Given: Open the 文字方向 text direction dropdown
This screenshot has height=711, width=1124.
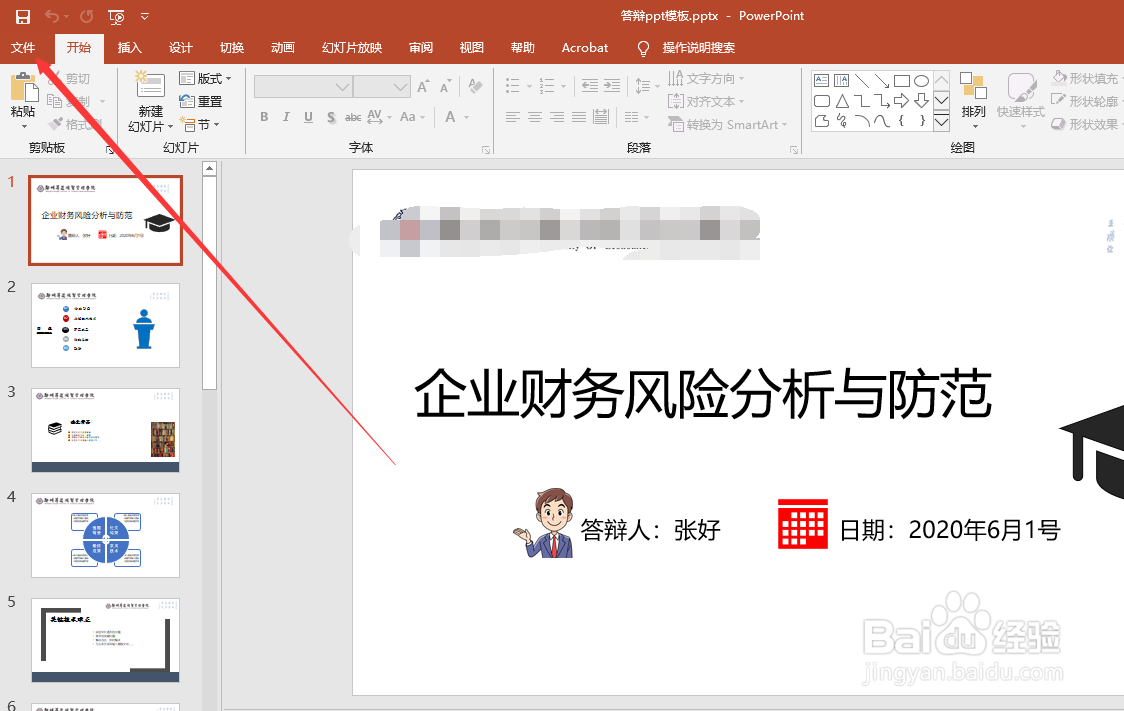Looking at the screenshot, I should [706, 78].
